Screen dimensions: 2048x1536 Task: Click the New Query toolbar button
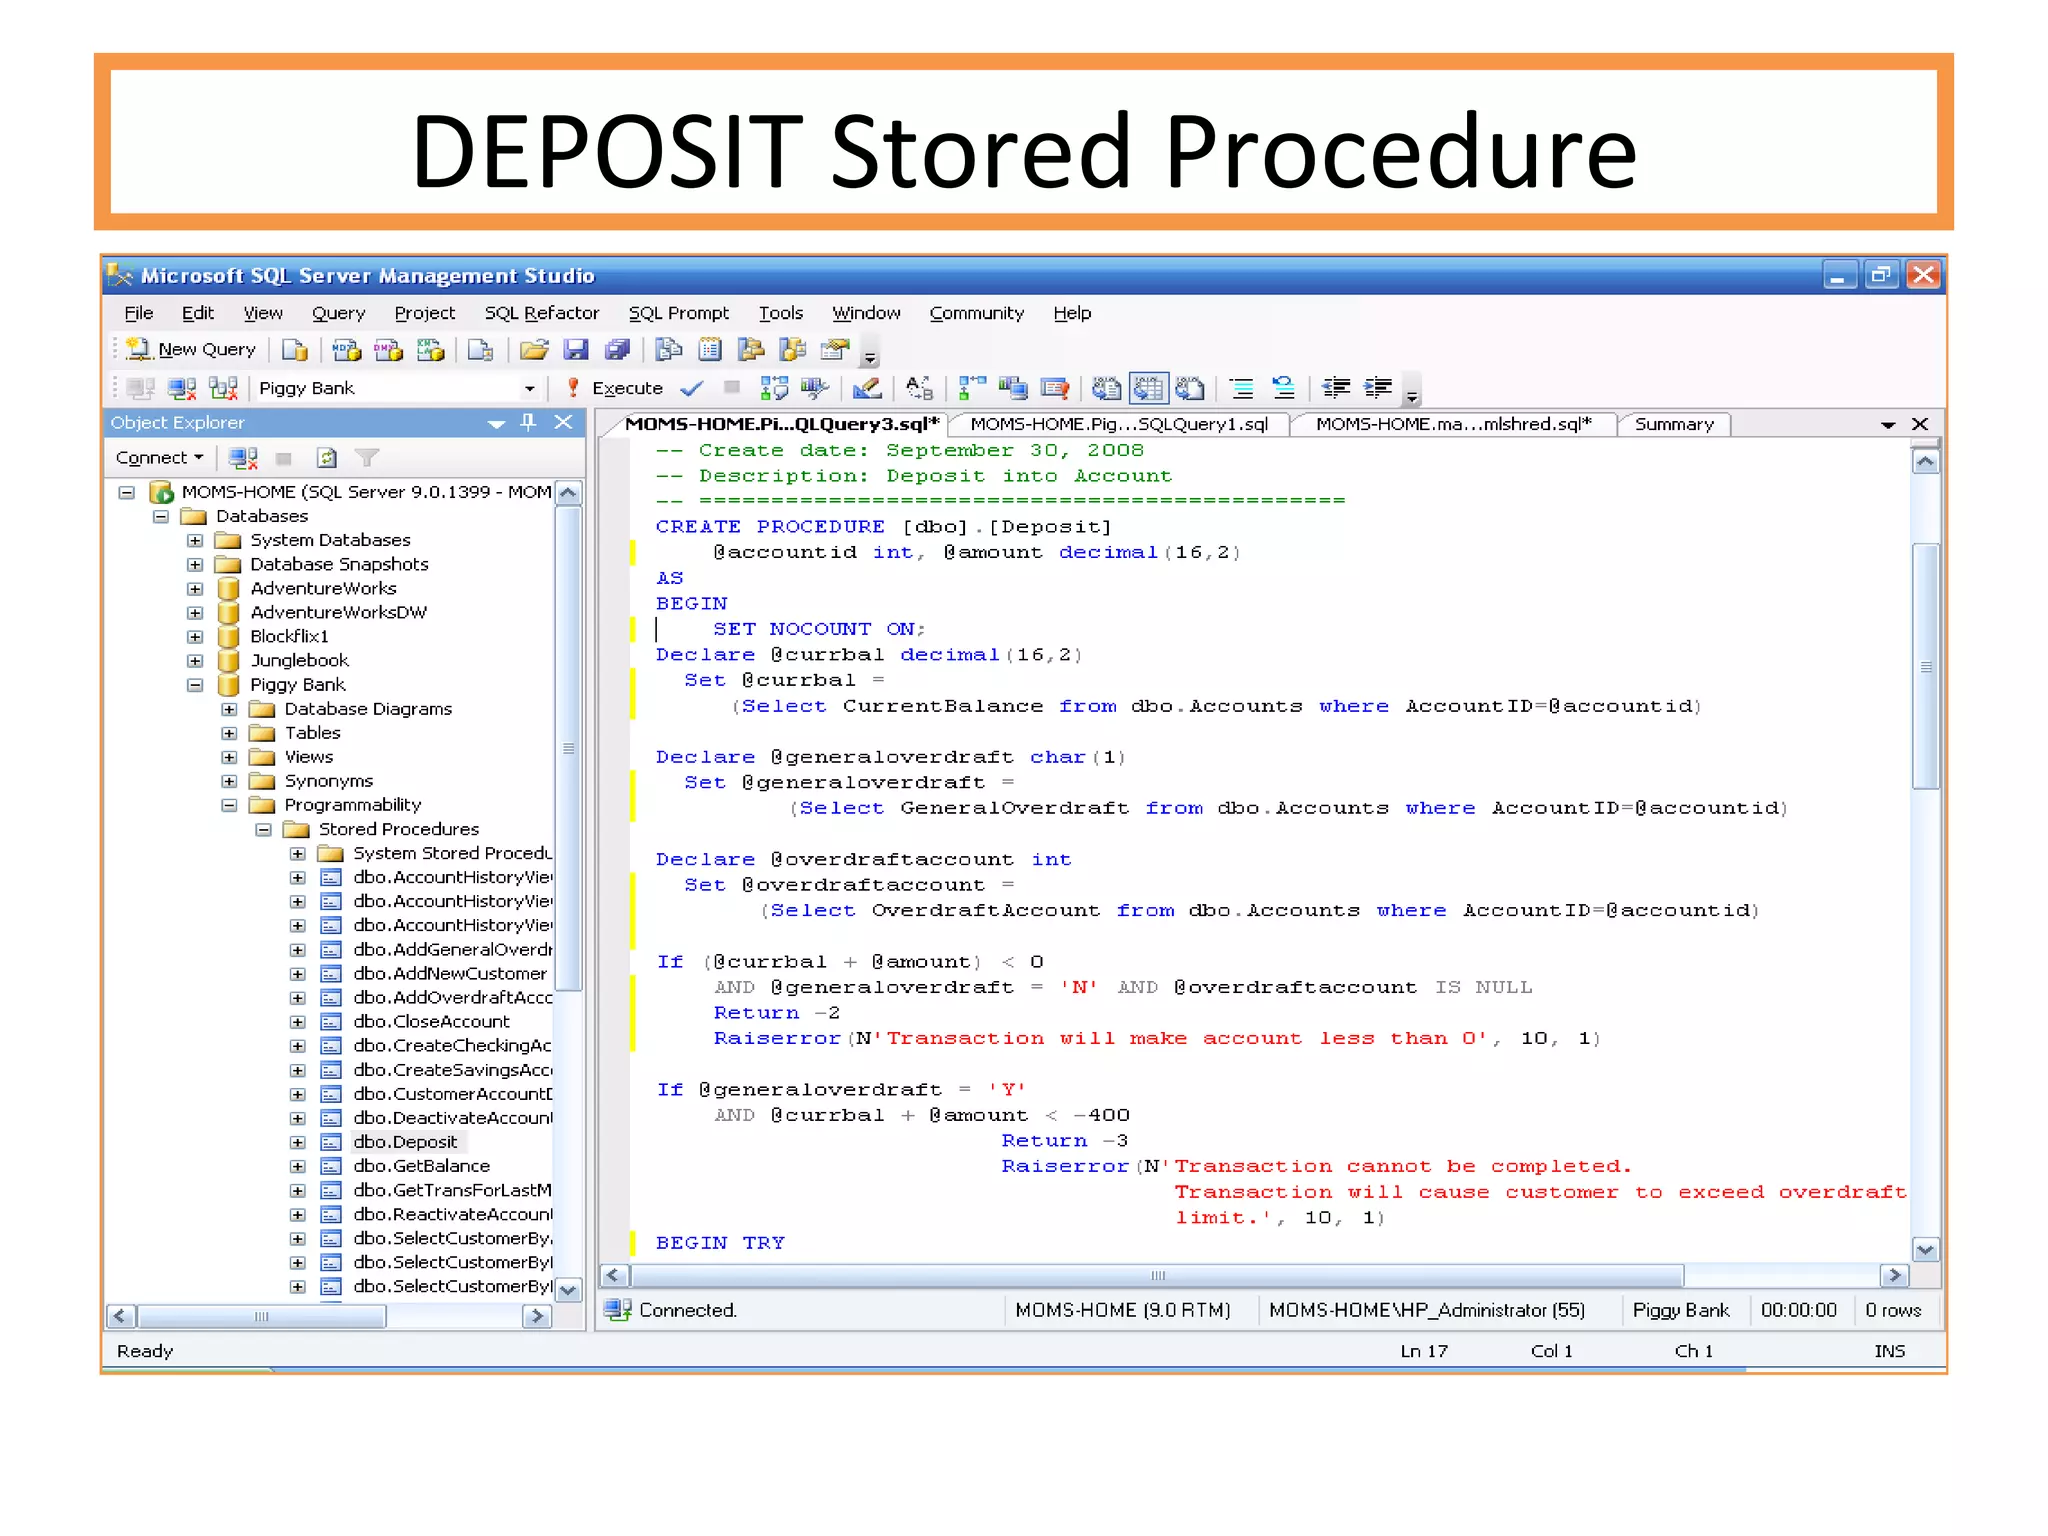click(192, 349)
